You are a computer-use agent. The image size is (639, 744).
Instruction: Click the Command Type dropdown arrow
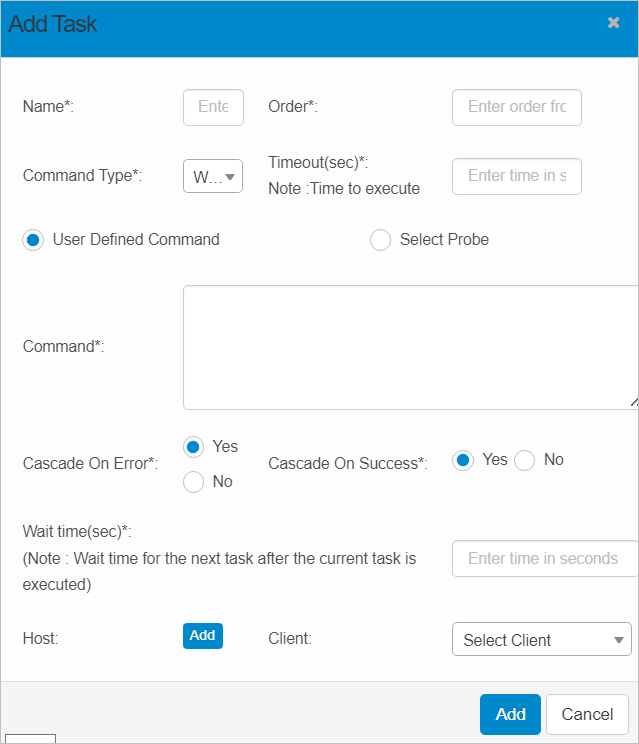[x=230, y=177]
